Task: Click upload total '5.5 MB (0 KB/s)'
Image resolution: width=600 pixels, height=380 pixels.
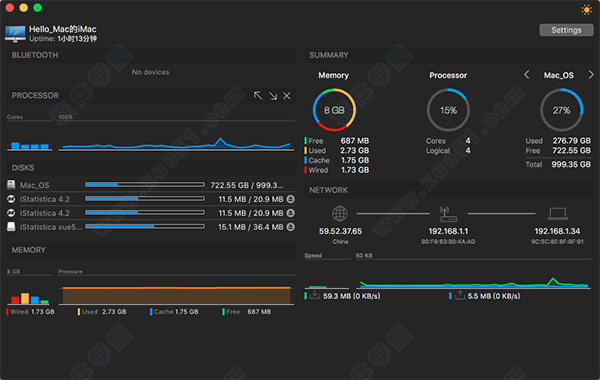Action: click(x=494, y=296)
